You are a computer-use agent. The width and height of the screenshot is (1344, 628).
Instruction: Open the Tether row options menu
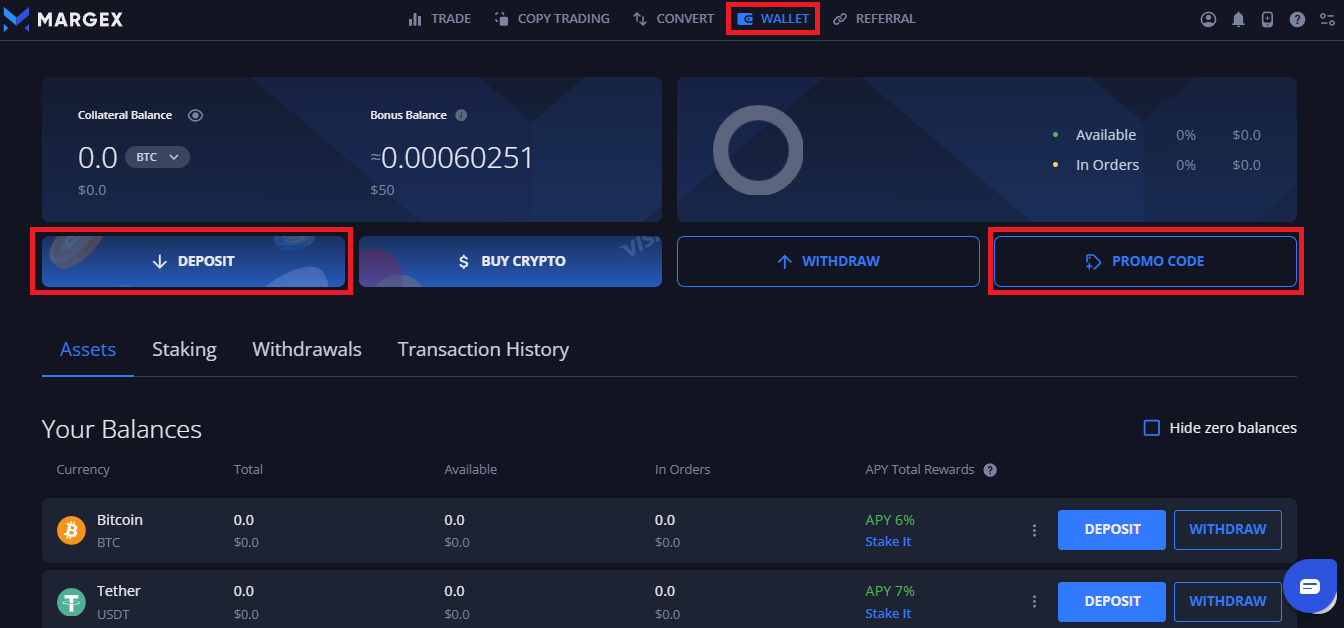coord(1034,601)
